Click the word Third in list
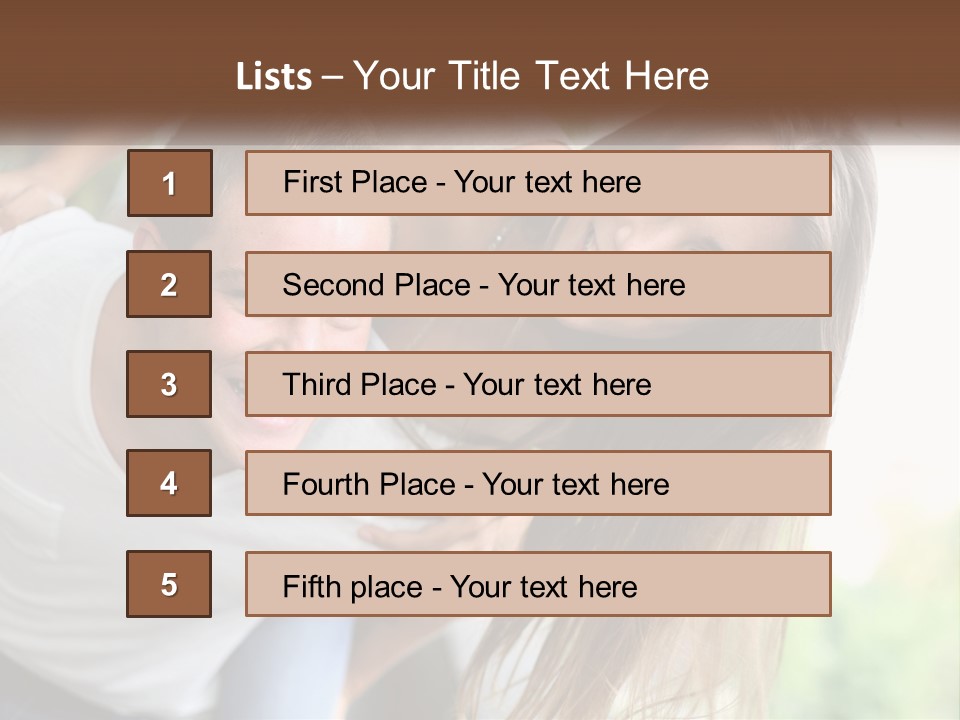This screenshot has height=720, width=960. point(316,384)
